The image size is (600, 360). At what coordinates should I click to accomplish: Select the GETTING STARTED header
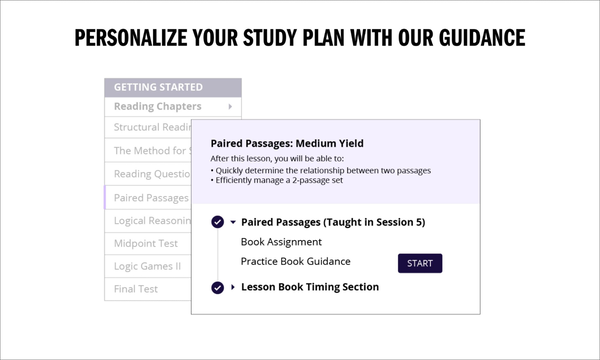[x=173, y=87]
